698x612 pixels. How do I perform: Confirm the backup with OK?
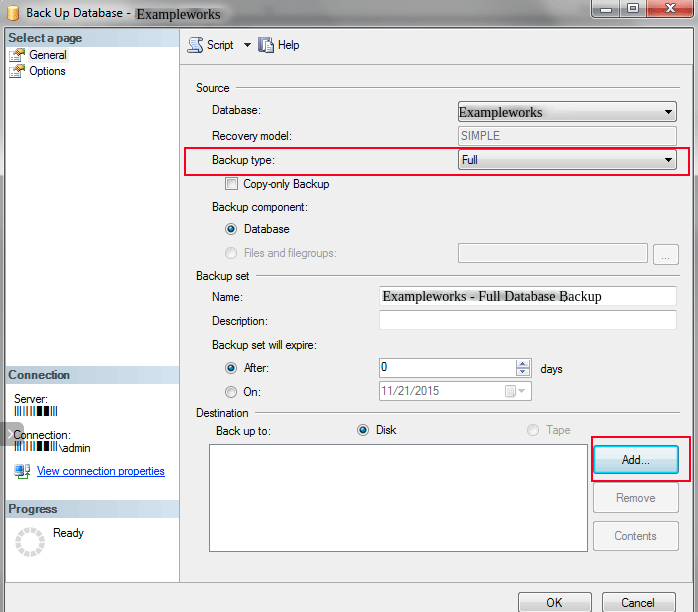[555, 602]
